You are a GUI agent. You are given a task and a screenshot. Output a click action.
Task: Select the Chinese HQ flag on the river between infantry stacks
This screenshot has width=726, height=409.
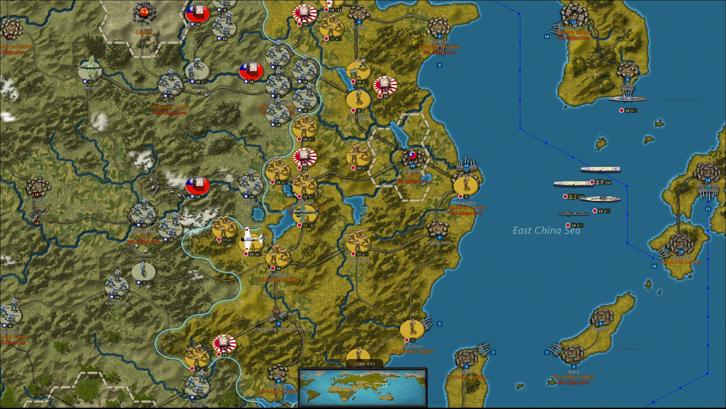(x=251, y=72)
